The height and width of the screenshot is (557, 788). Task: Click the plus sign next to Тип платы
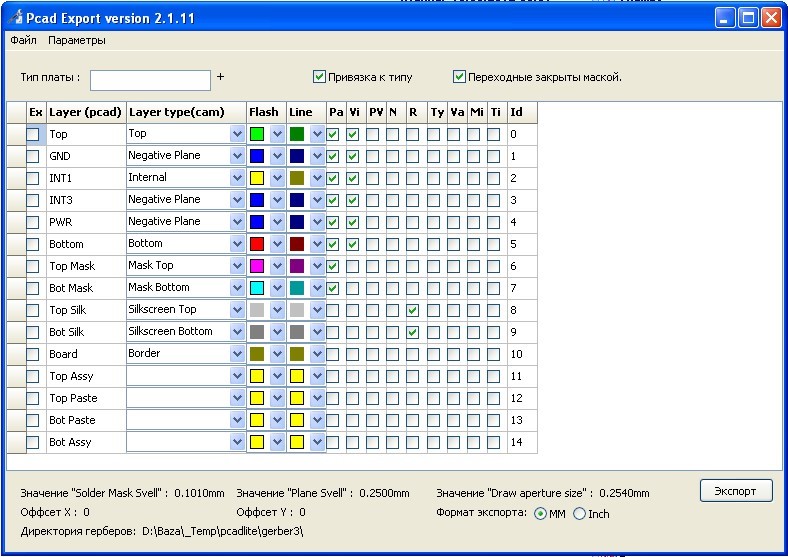(x=220, y=77)
